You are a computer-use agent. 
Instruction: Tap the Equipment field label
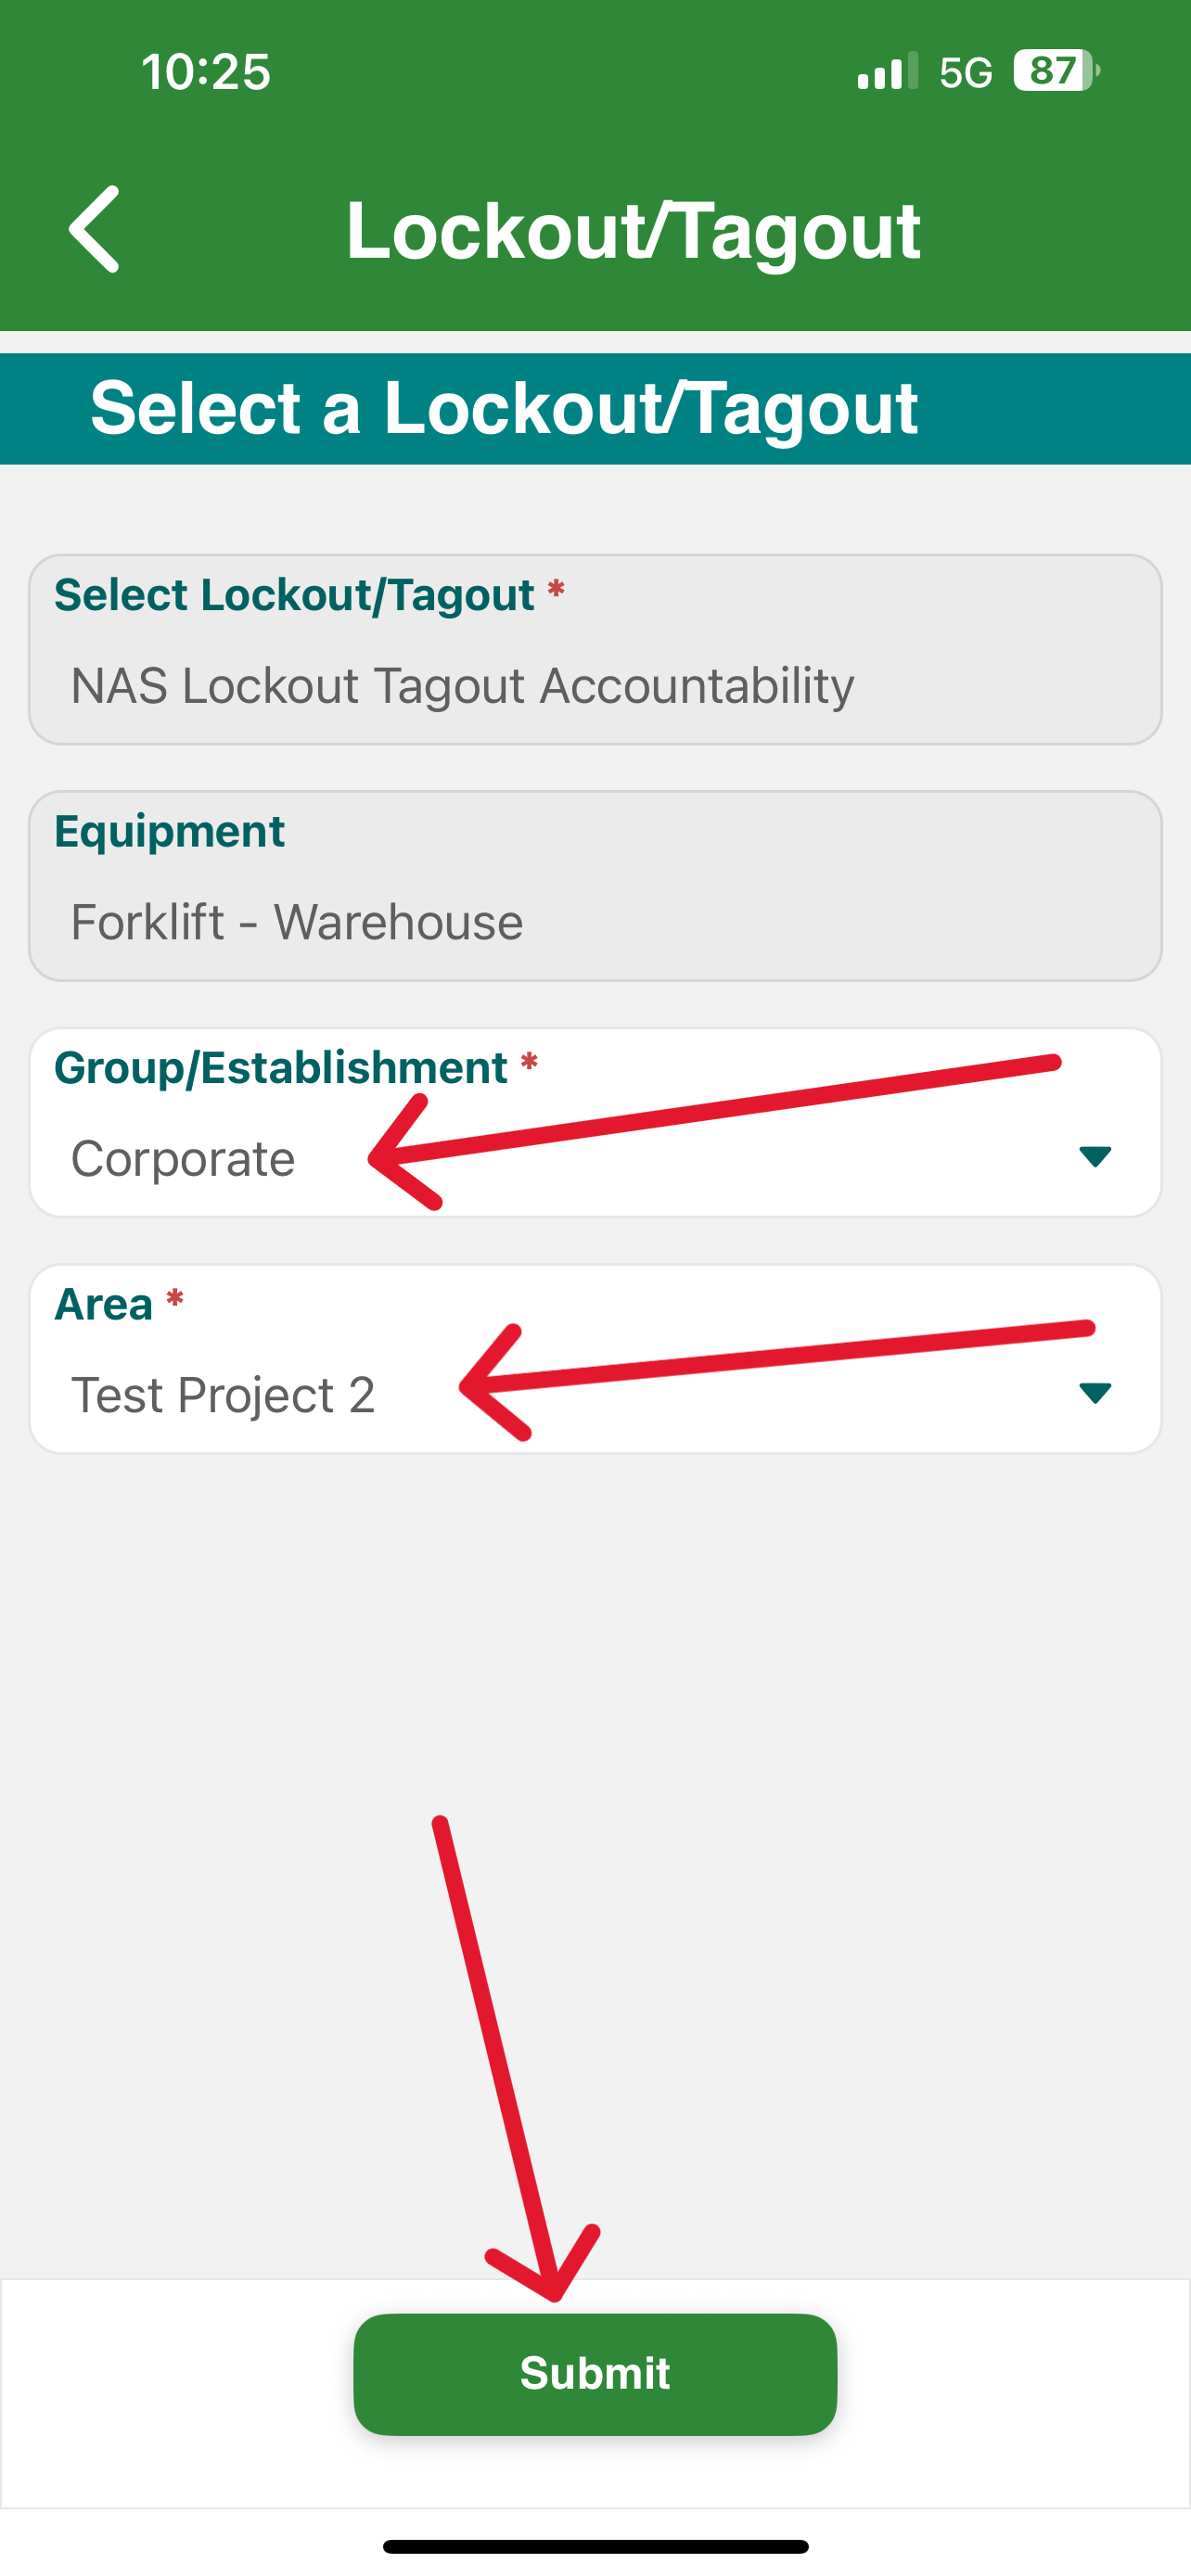170,831
